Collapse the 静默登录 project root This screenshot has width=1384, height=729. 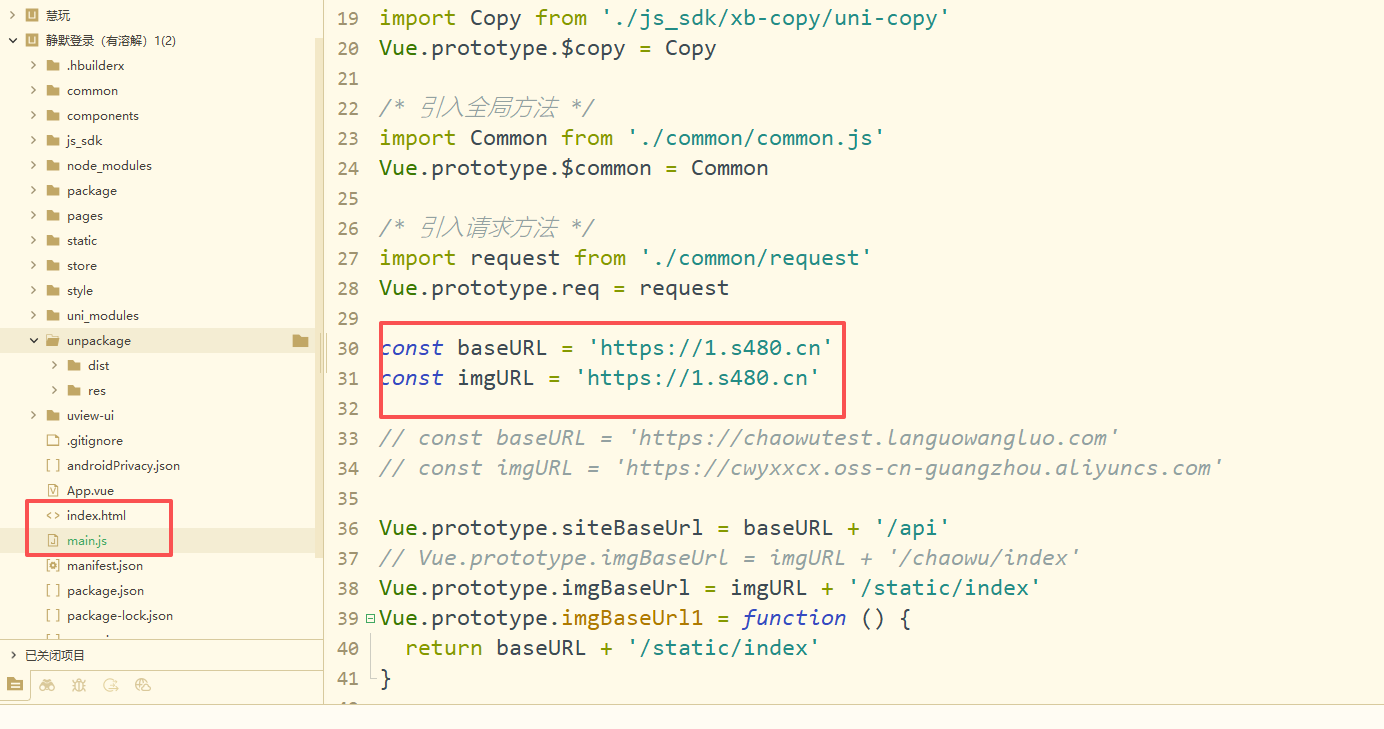click(x=12, y=41)
